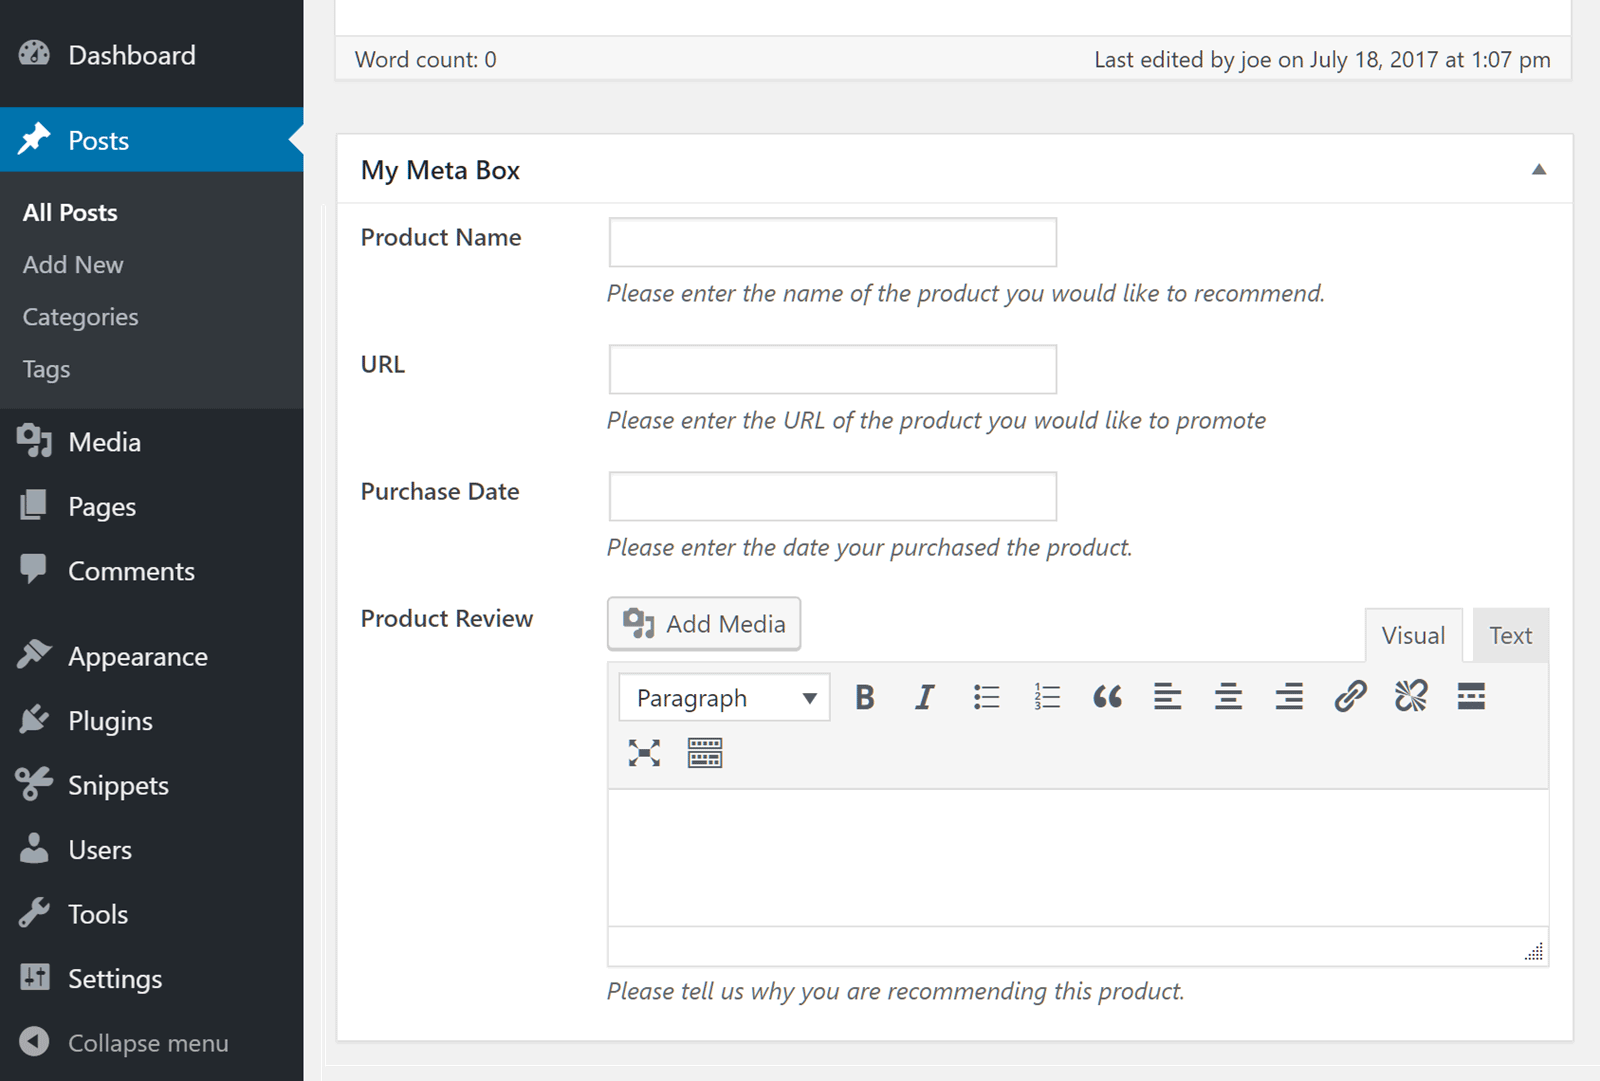Open the Paragraph format dropdown
The width and height of the screenshot is (1600, 1081).
coord(725,698)
